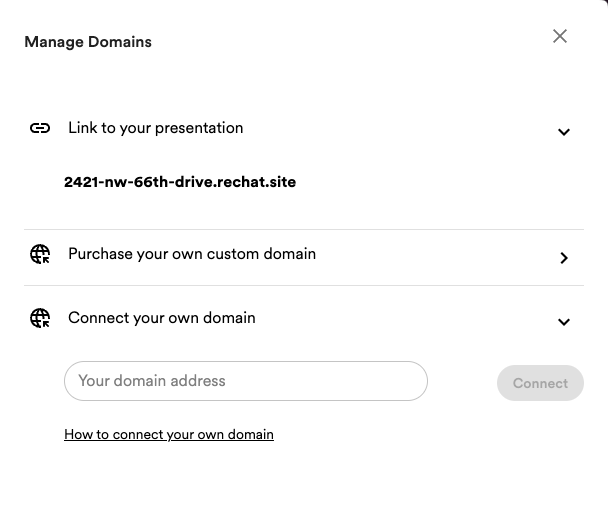Collapse the Connect your own domain chevron

point(564,322)
